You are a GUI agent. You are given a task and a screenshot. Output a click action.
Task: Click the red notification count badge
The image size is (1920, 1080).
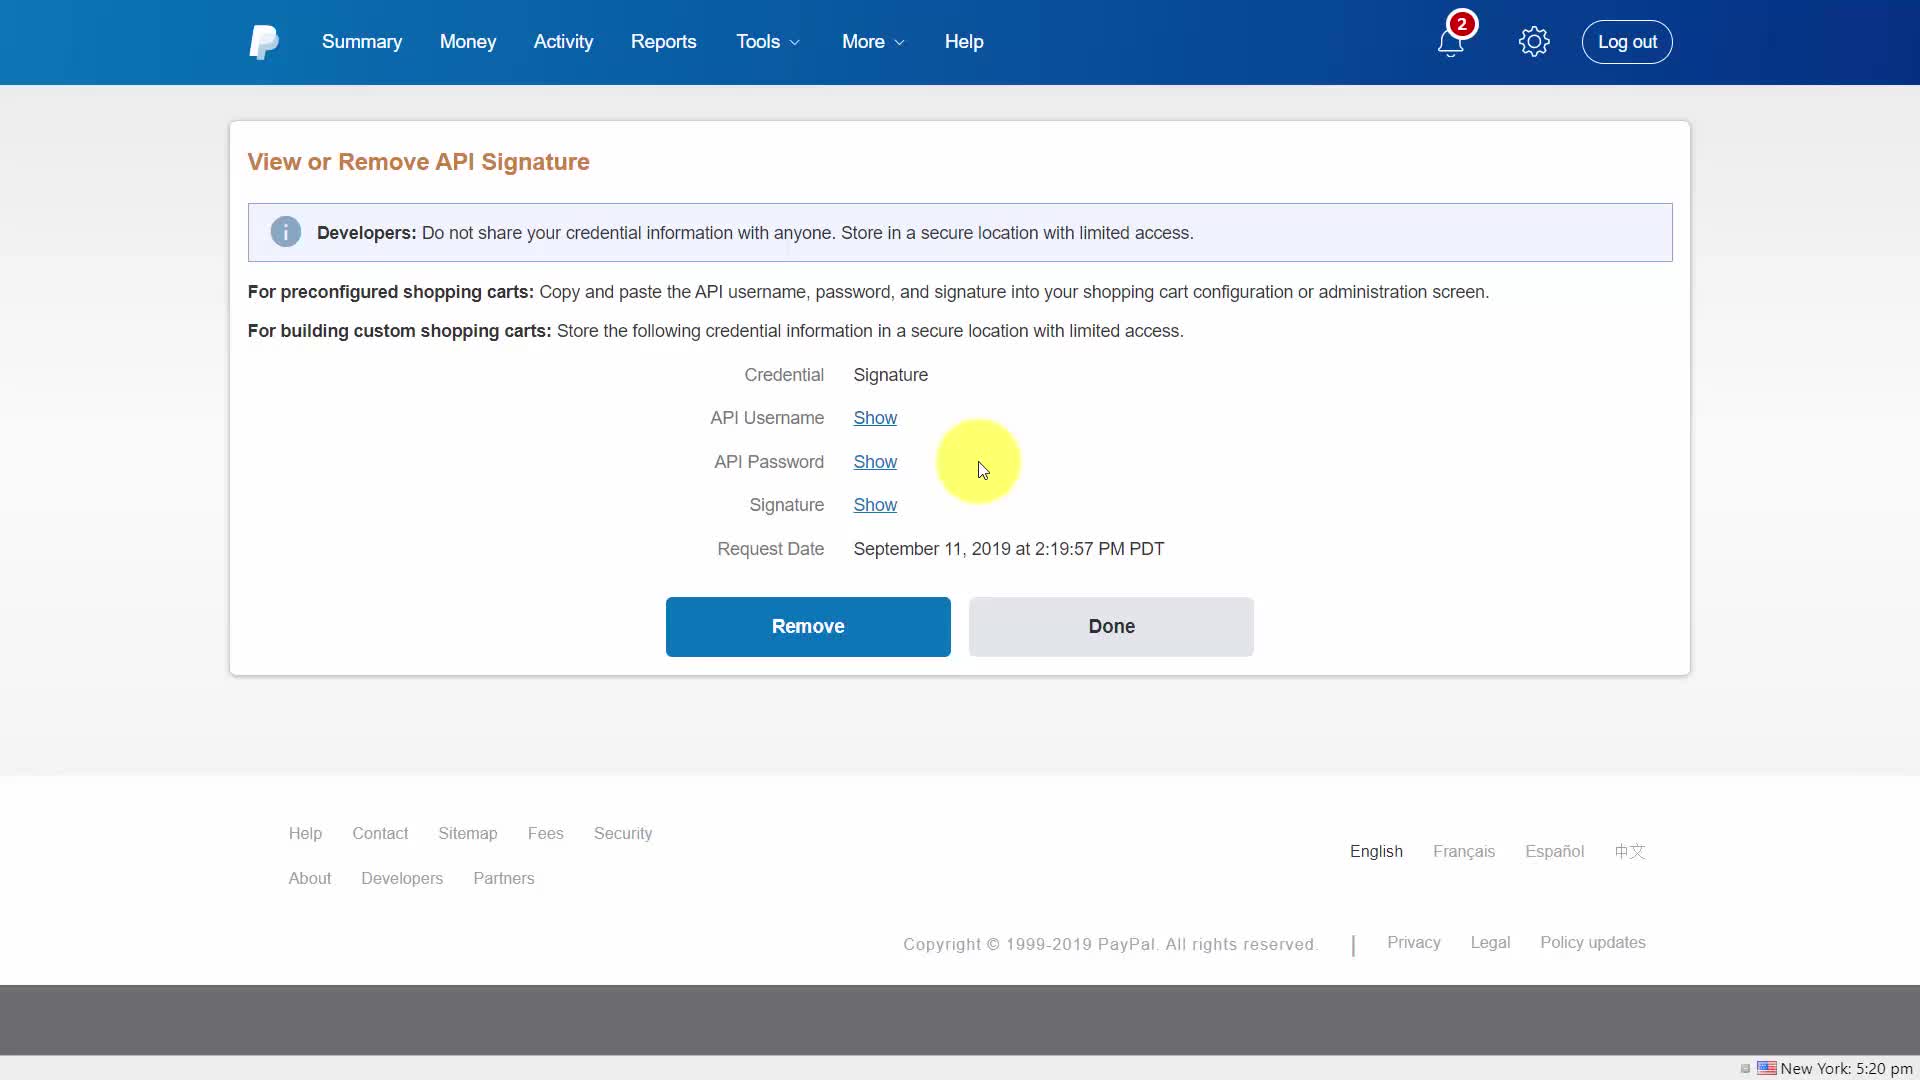pos(1462,24)
